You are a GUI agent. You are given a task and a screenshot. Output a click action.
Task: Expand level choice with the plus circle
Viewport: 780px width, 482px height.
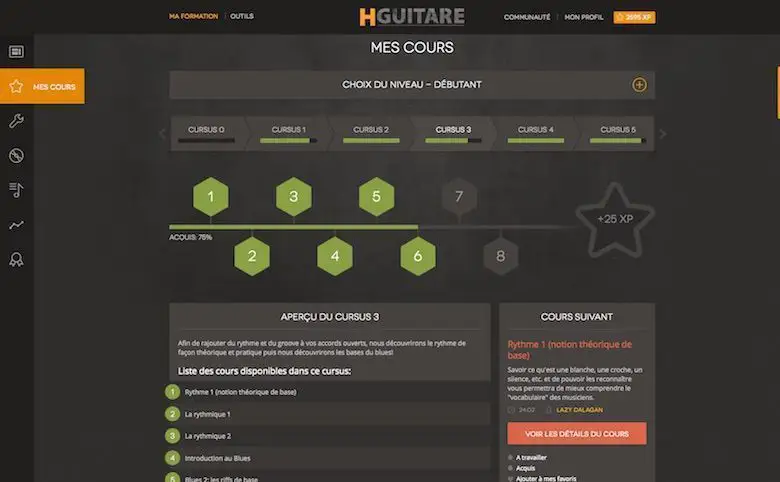click(x=639, y=85)
